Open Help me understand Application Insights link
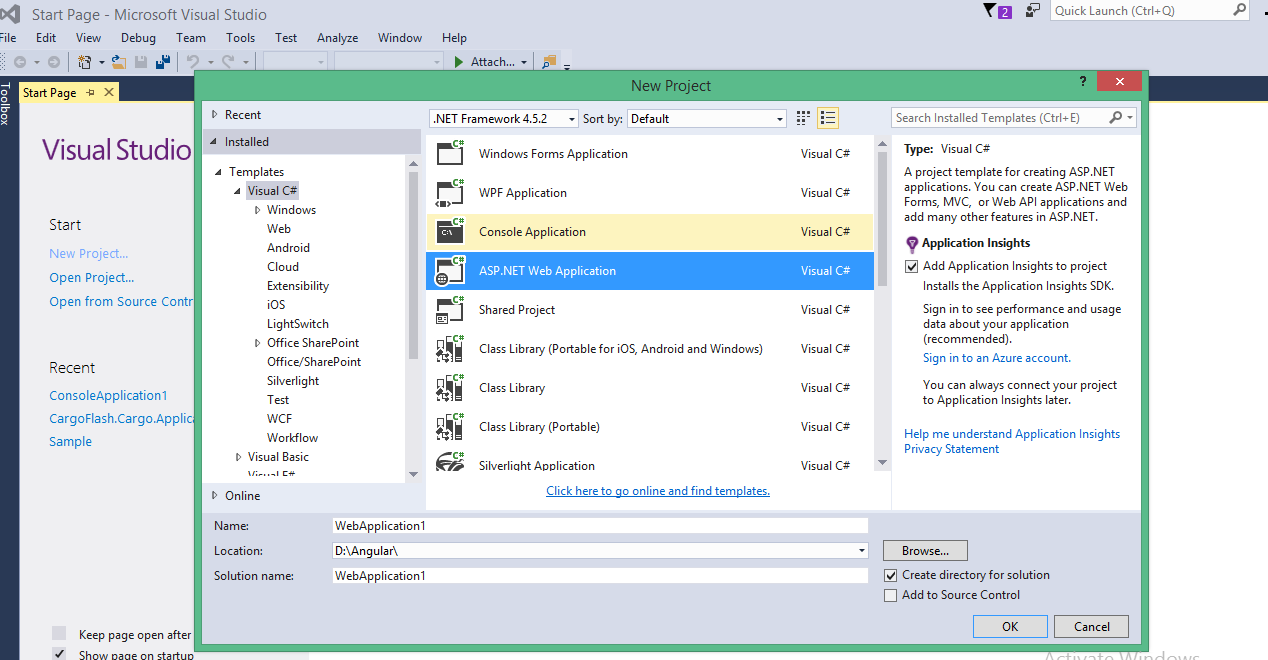The height and width of the screenshot is (660, 1268). pos(1012,434)
